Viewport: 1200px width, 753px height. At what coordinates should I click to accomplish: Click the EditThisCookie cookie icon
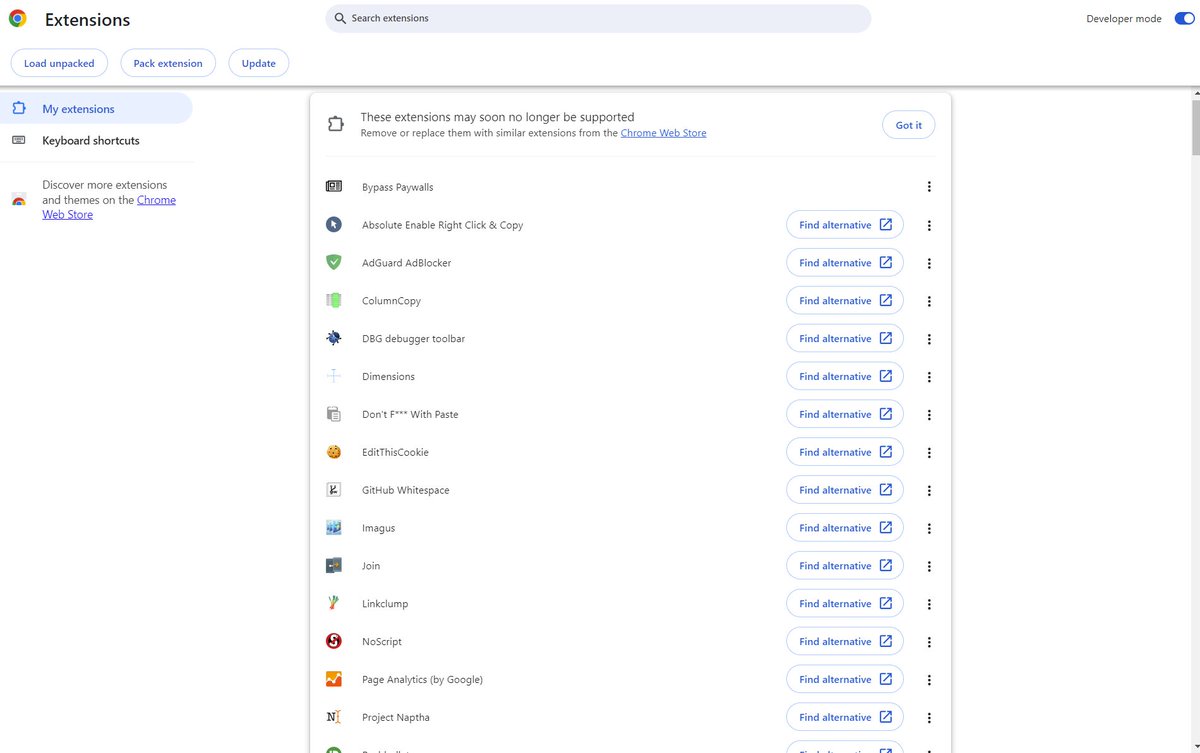pos(334,452)
